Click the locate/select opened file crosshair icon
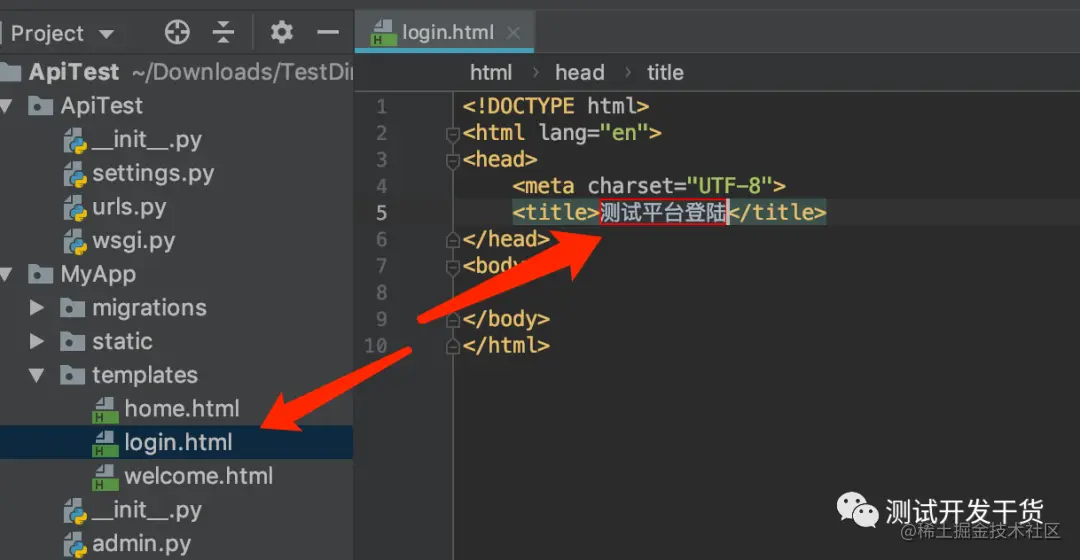The height and width of the screenshot is (560, 1080). click(177, 32)
